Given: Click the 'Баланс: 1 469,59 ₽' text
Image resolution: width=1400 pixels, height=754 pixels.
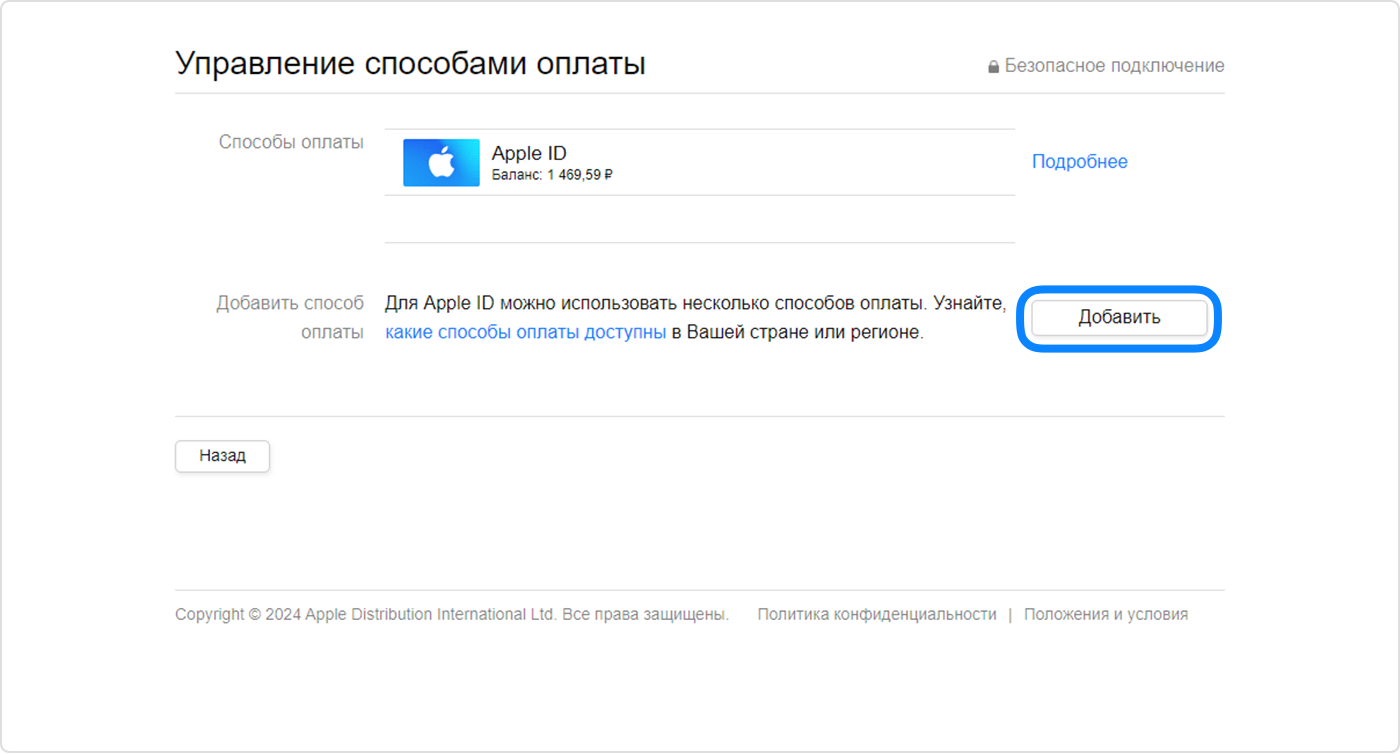Looking at the screenshot, I should pyautogui.click(x=552, y=176).
